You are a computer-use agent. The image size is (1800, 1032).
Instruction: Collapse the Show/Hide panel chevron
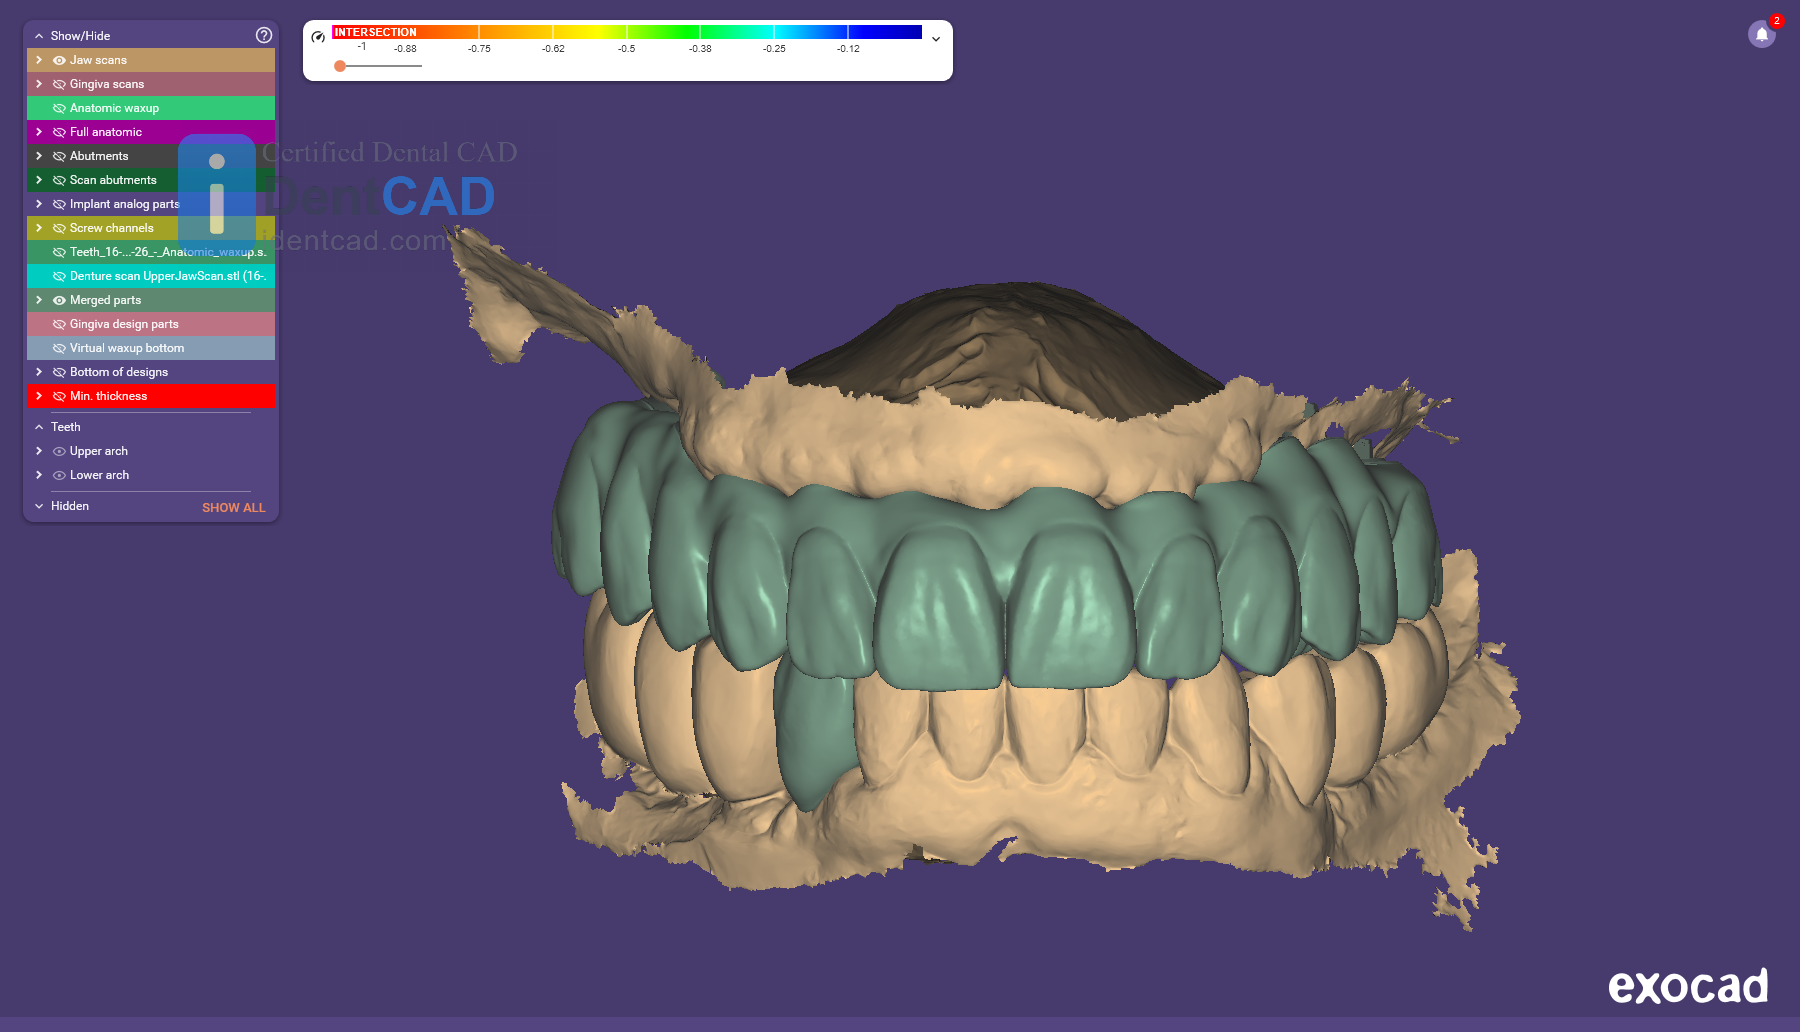point(39,36)
